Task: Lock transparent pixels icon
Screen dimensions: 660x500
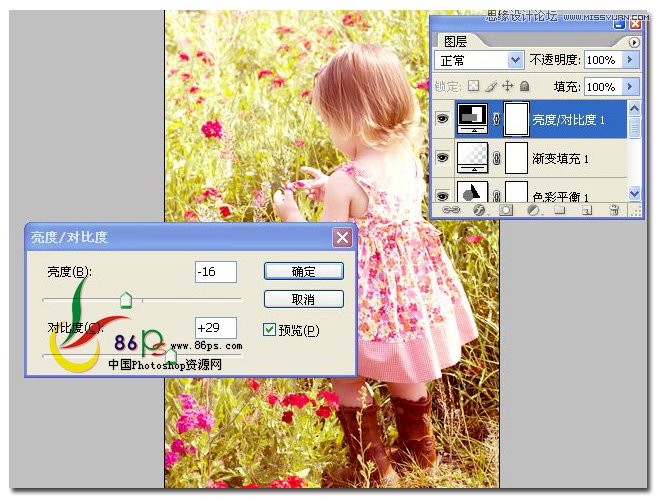Action: [x=474, y=86]
